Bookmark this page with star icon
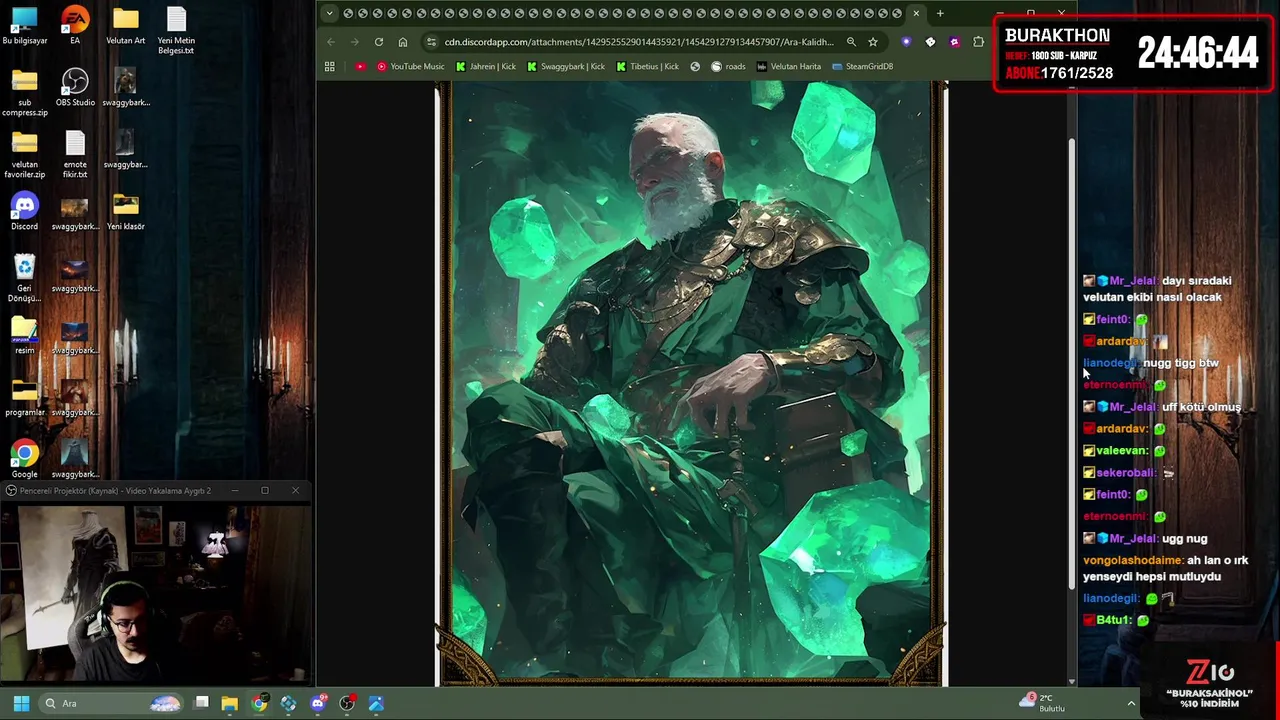1280x720 pixels. tap(872, 42)
